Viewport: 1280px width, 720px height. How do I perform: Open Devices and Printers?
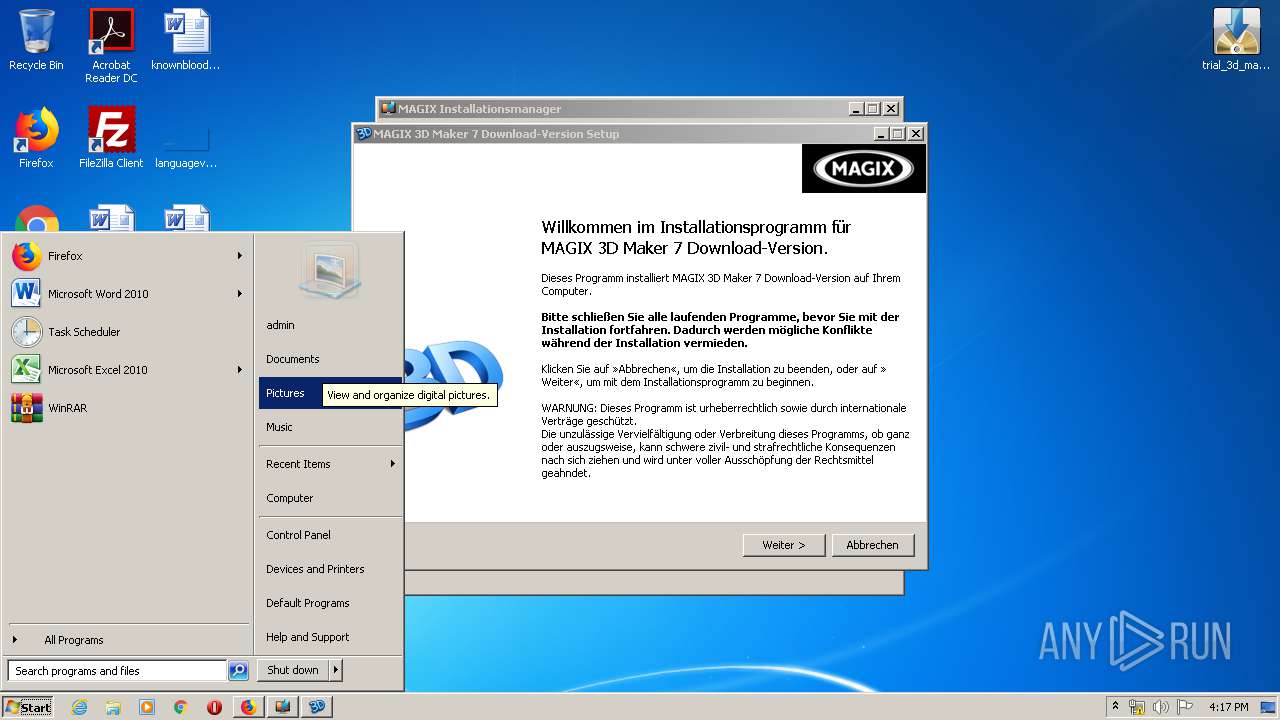pos(330,569)
